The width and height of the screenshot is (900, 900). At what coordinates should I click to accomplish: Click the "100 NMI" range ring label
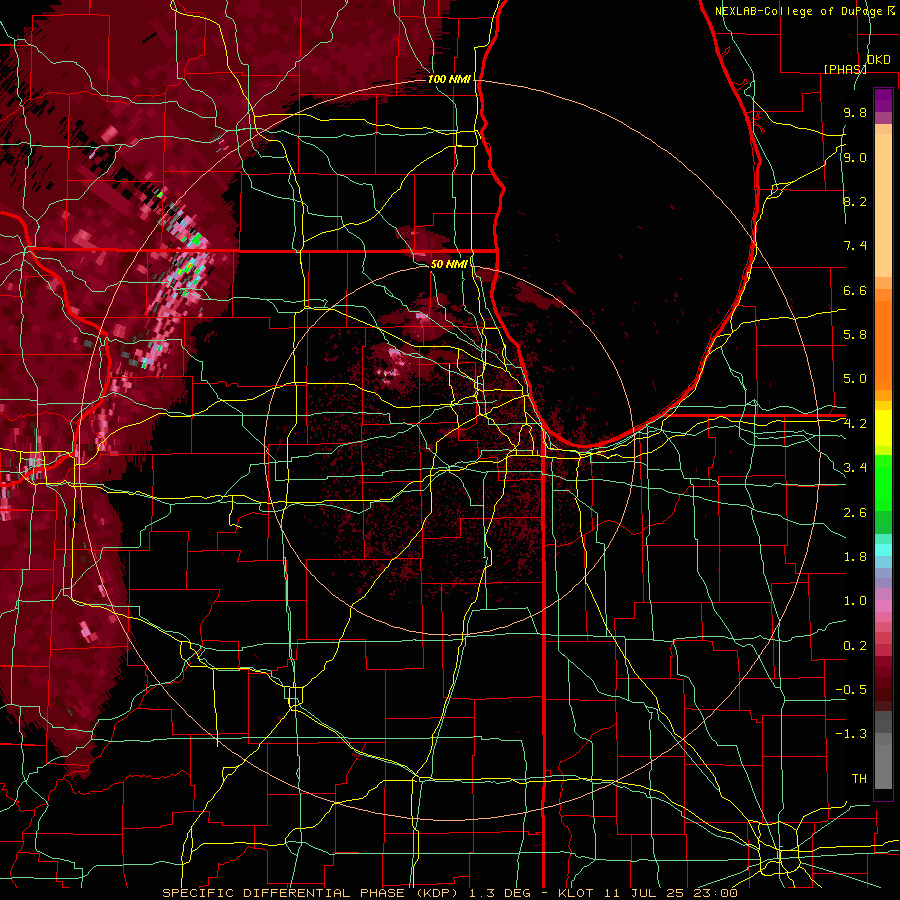pyautogui.click(x=449, y=79)
